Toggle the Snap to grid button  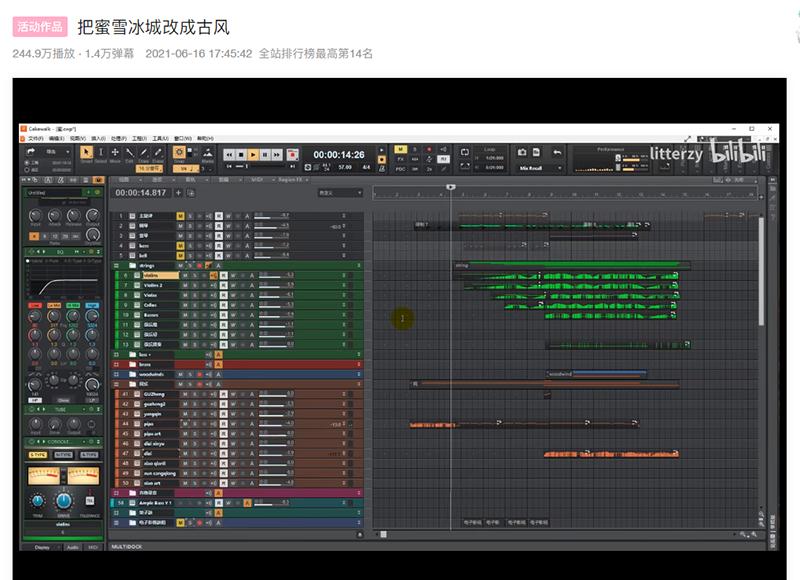click(179, 154)
